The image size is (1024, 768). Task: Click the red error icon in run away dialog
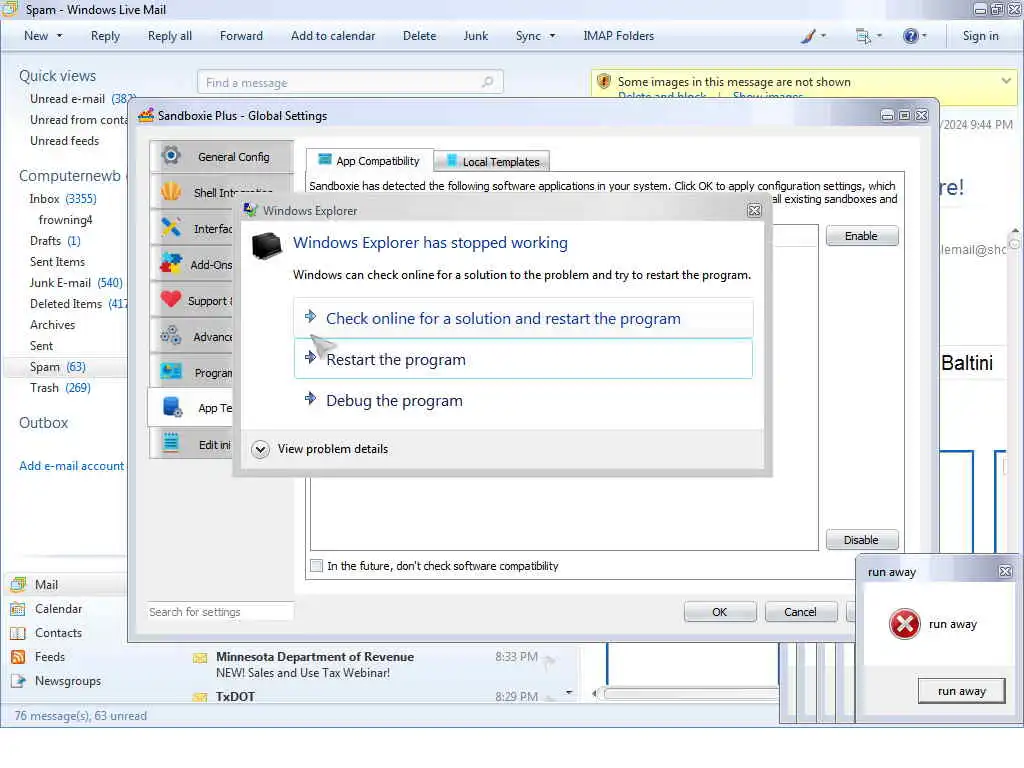[x=904, y=624]
